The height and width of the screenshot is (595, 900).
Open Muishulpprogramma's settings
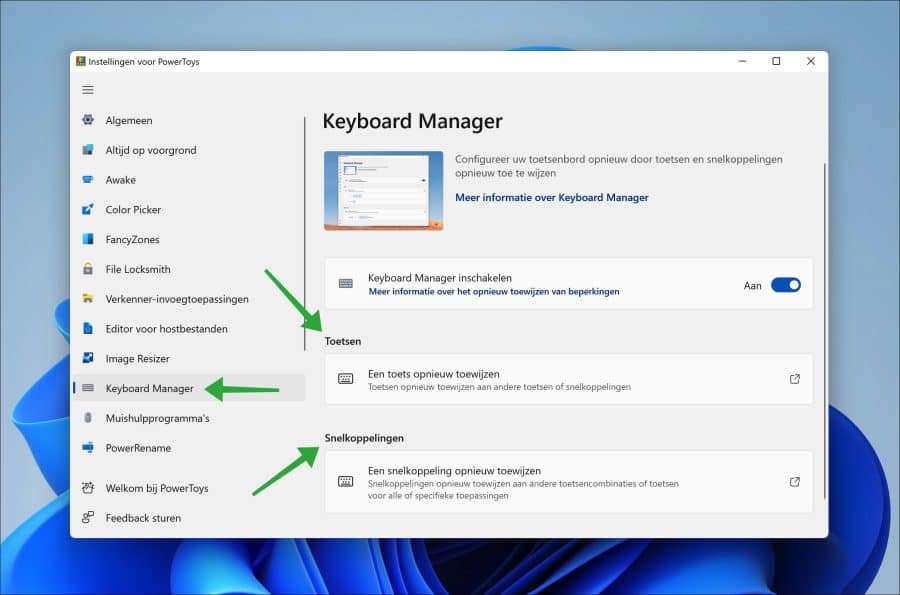point(189,418)
